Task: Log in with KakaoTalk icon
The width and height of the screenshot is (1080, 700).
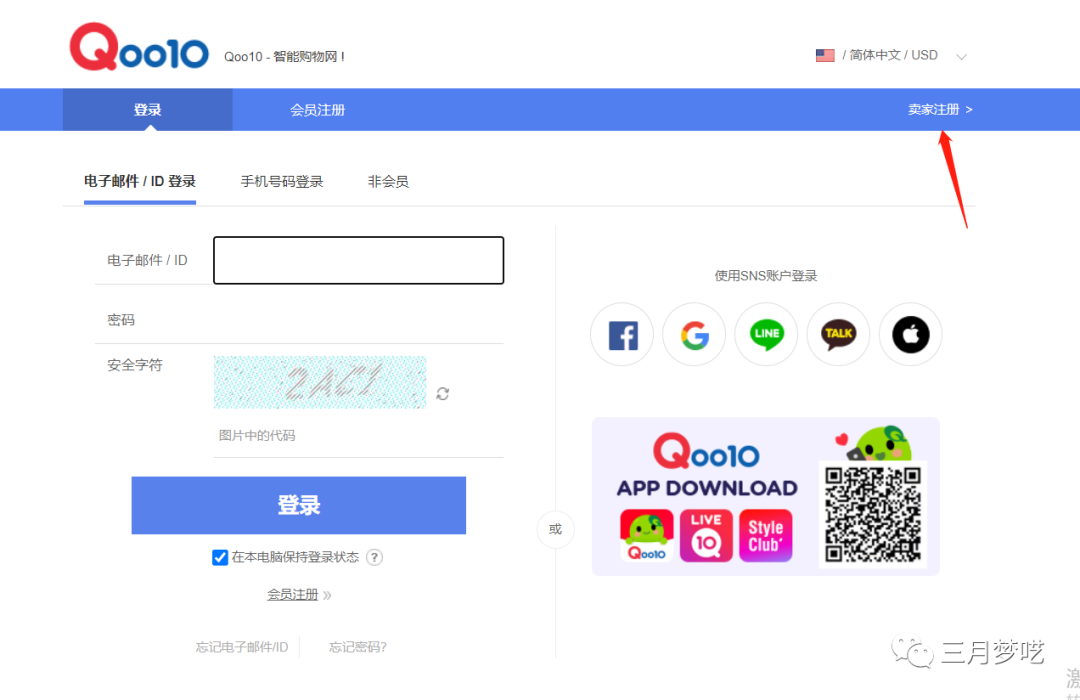Action: tap(838, 335)
